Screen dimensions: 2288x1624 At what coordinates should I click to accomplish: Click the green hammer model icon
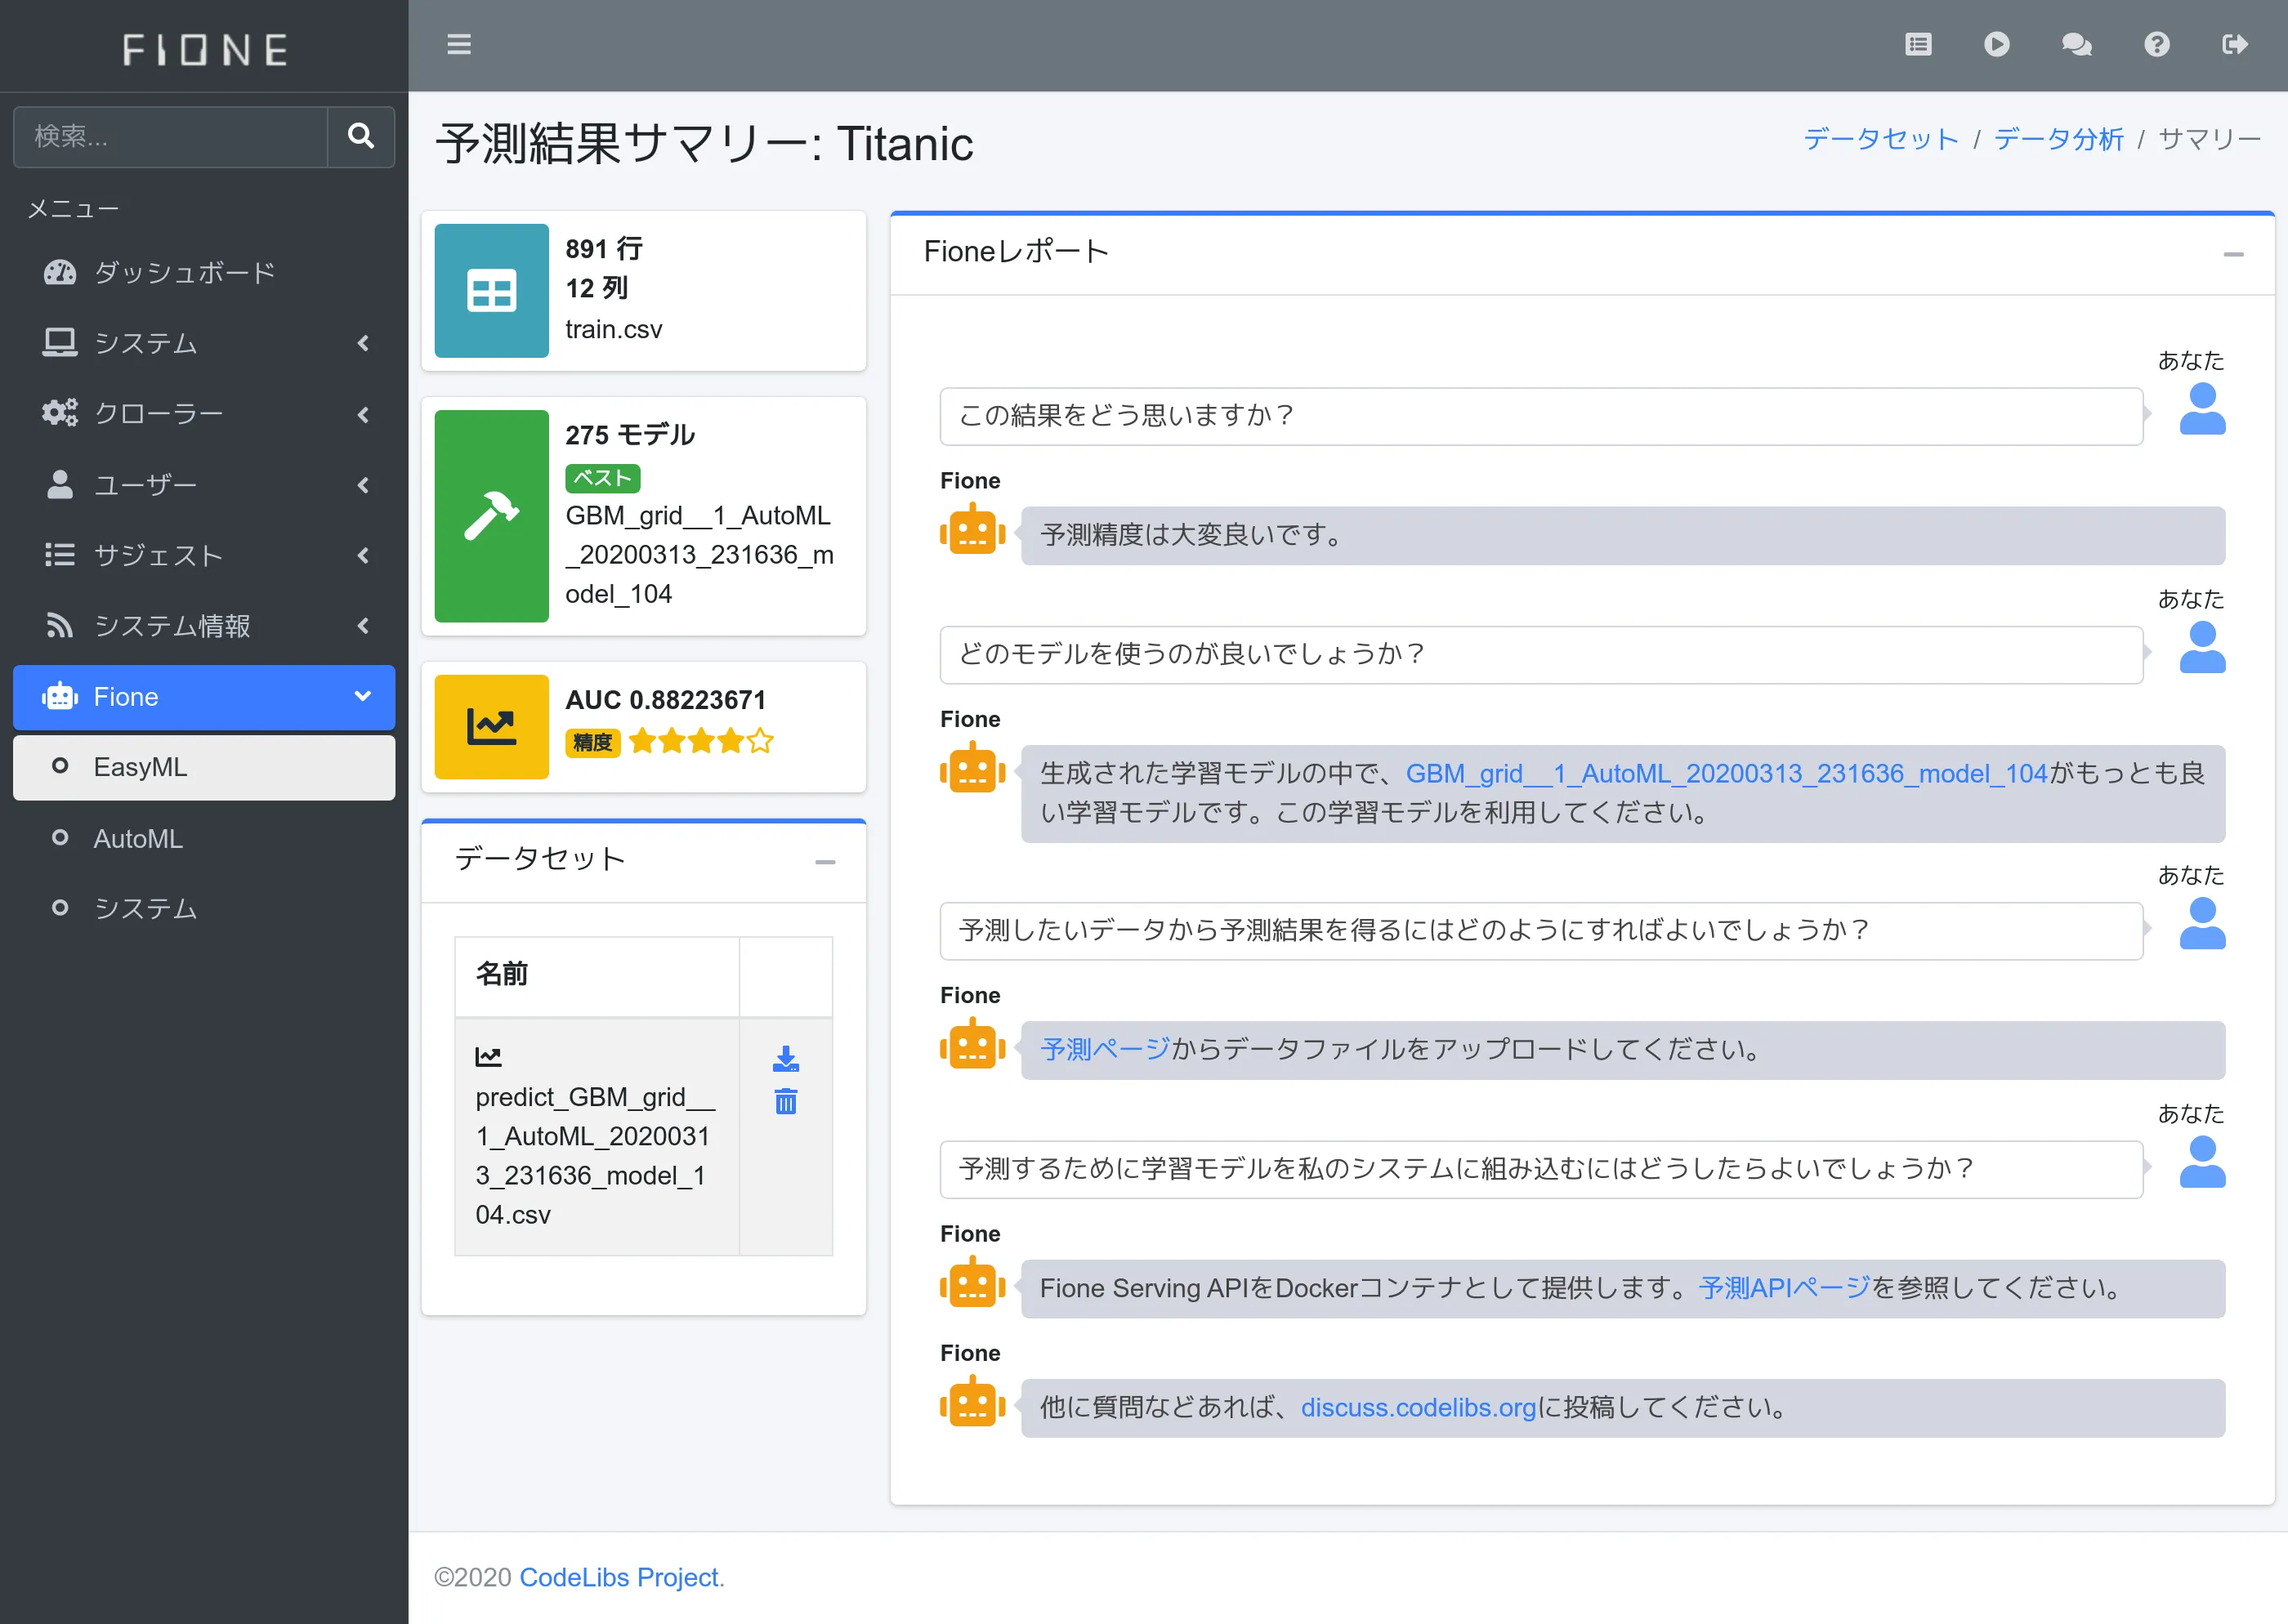tap(491, 516)
